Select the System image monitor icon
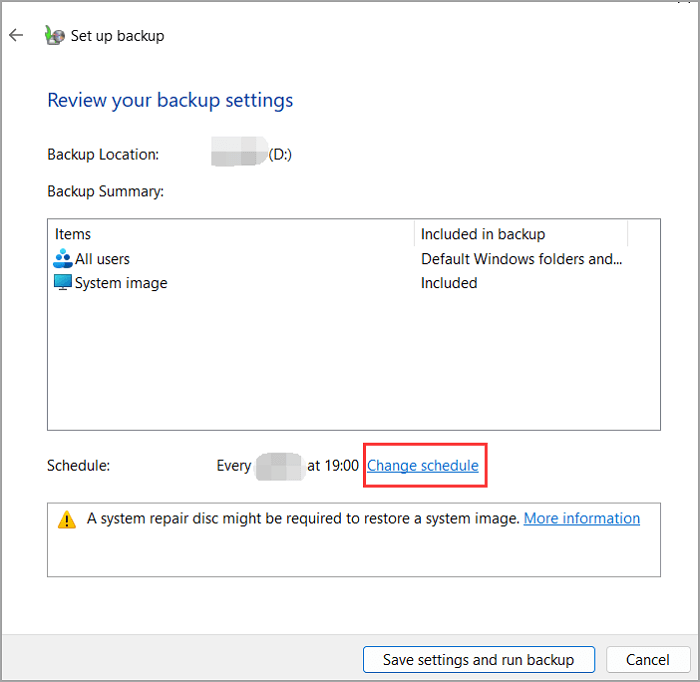The width and height of the screenshot is (700, 682). [62, 283]
